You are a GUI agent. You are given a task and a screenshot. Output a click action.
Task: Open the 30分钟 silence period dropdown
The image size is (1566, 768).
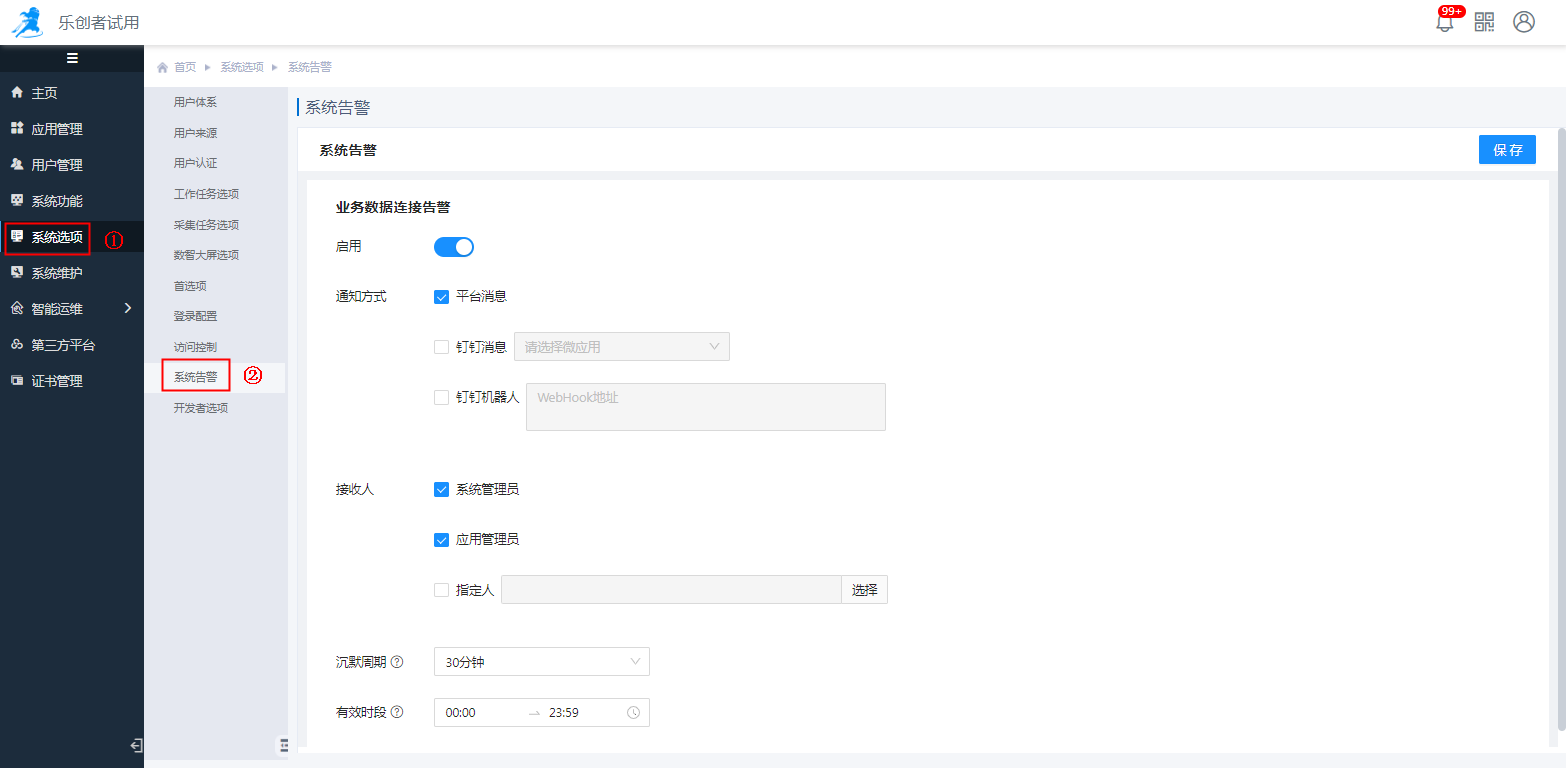tap(541, 662)
